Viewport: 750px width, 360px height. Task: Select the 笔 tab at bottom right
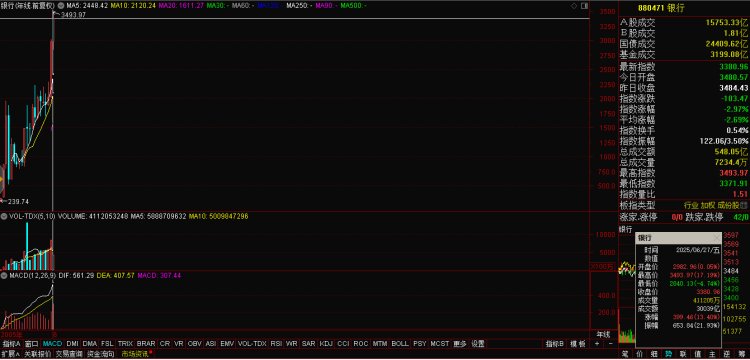625,355
